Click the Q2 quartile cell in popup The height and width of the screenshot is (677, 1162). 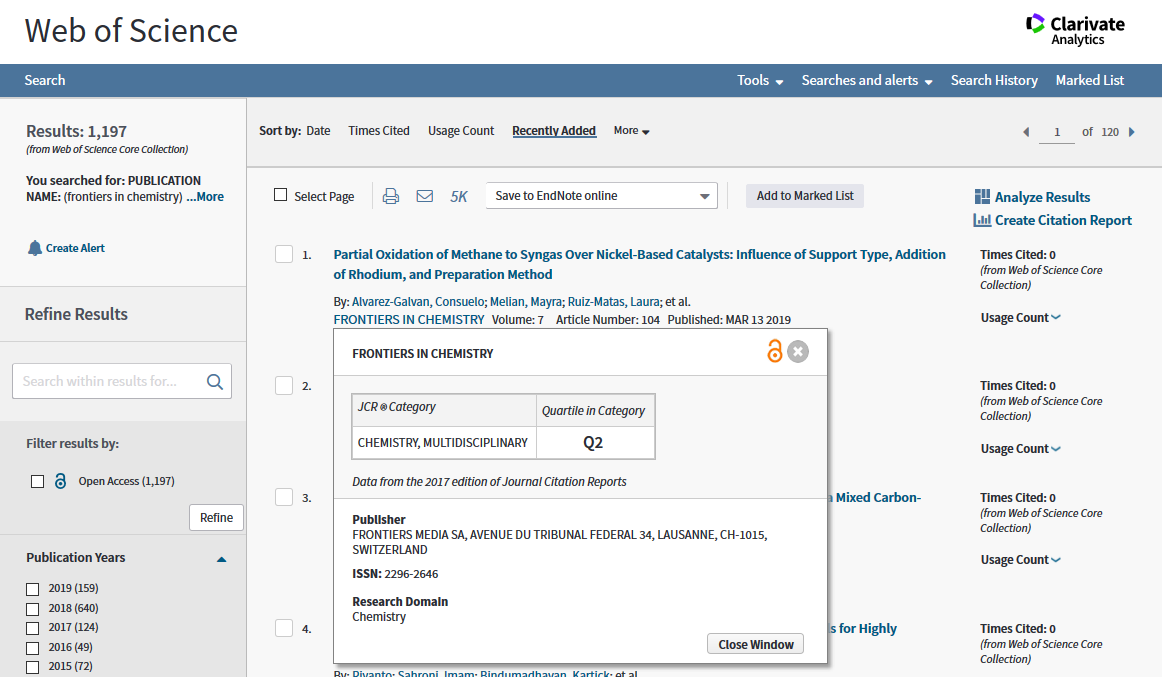click(x=595, y=443)
